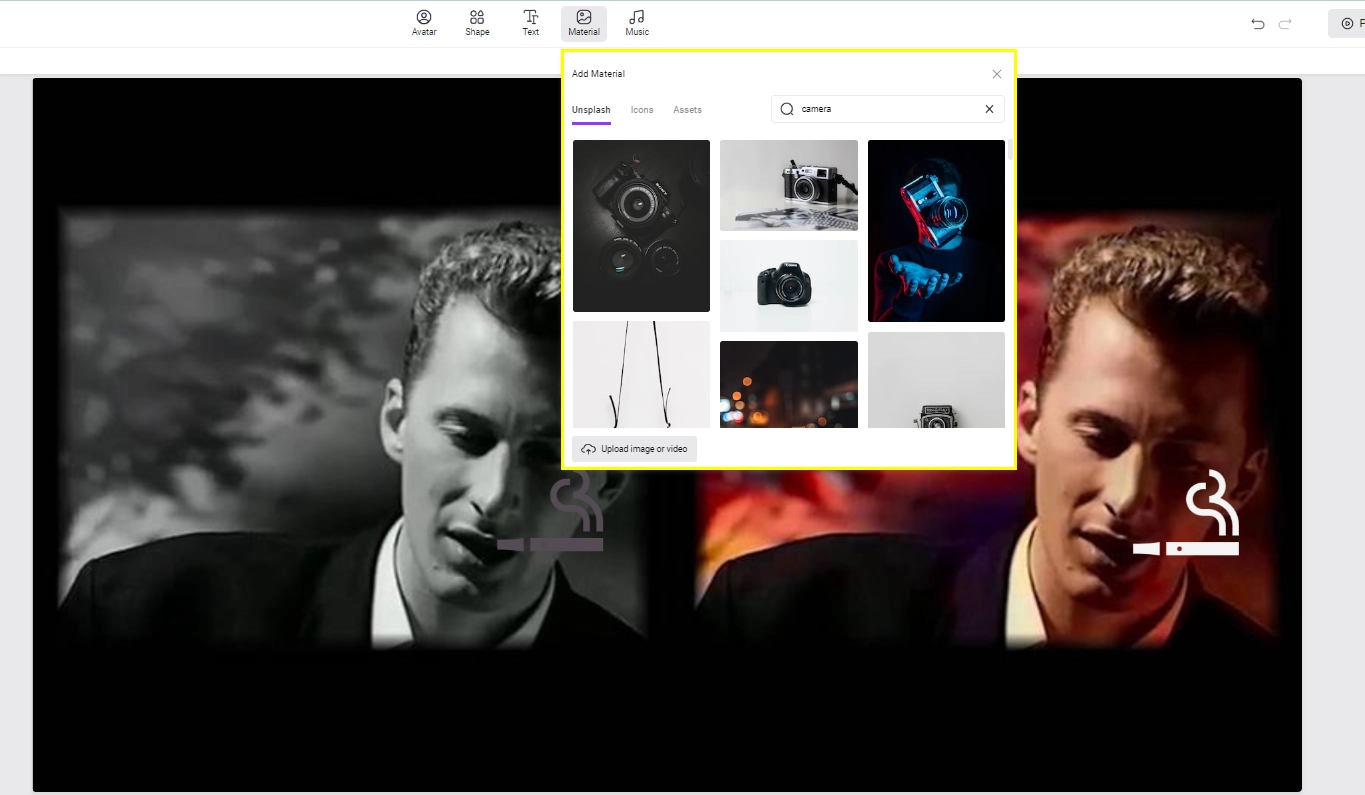This screenshot has width=1365, height=795.
Task: Switch to the Assets tab
Action: tap(687, 110)
